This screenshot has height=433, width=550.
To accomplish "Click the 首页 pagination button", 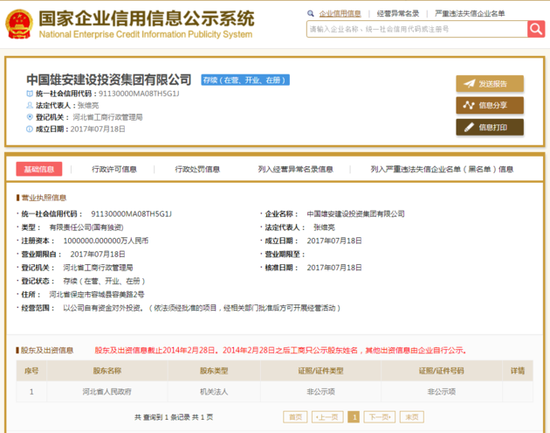I will coord(295,417).
